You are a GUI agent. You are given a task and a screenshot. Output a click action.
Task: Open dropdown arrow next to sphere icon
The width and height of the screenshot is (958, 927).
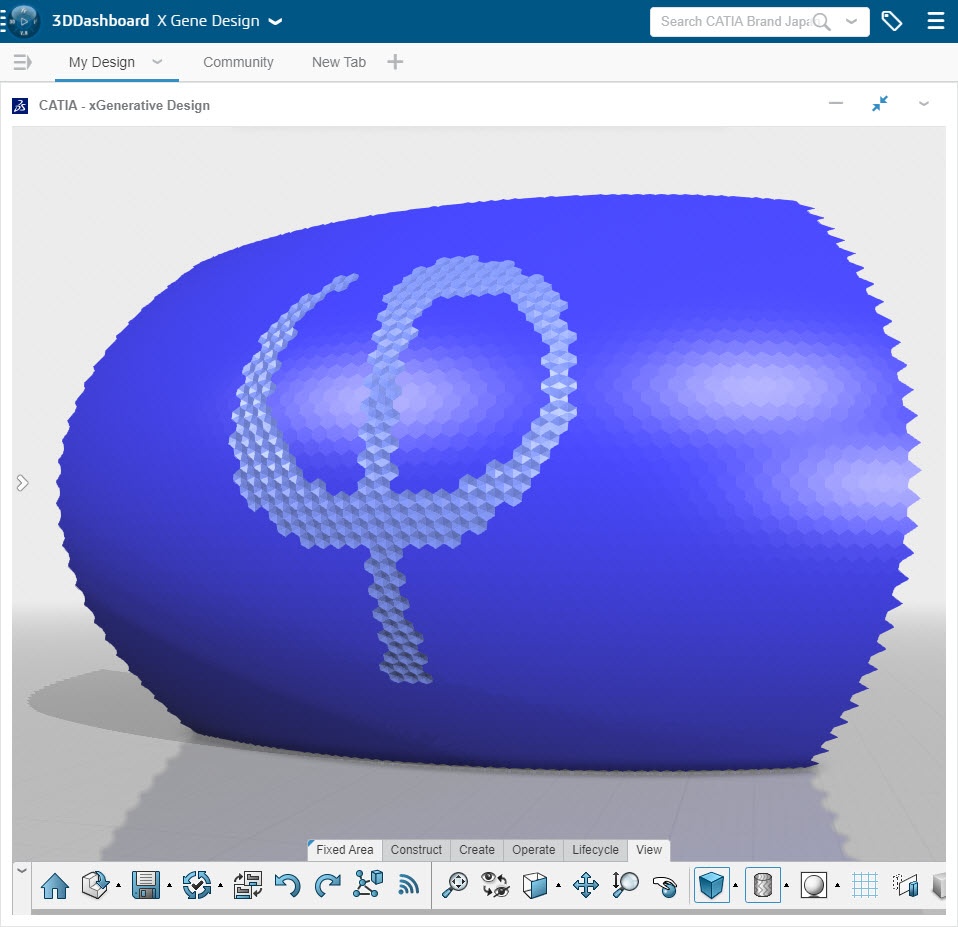837,885
